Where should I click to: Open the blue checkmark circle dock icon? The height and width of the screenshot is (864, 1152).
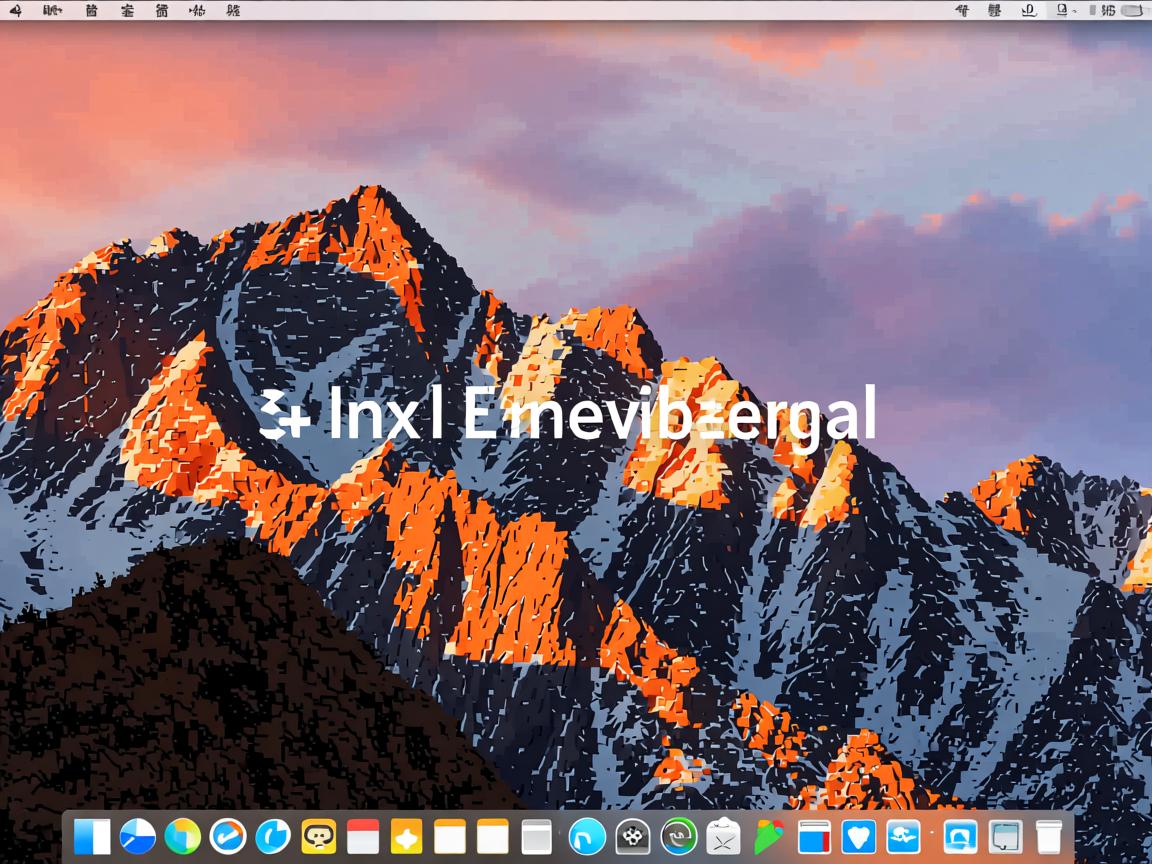(x=228, y=837)
